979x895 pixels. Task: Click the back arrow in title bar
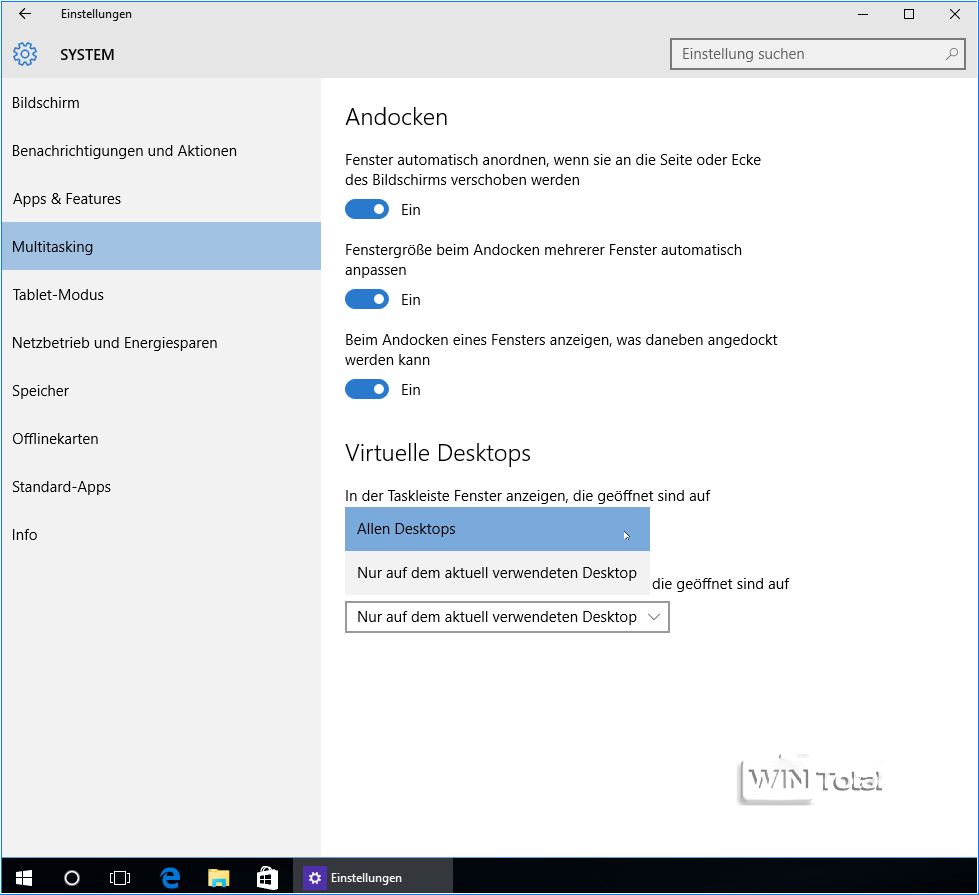pos(25,14)
